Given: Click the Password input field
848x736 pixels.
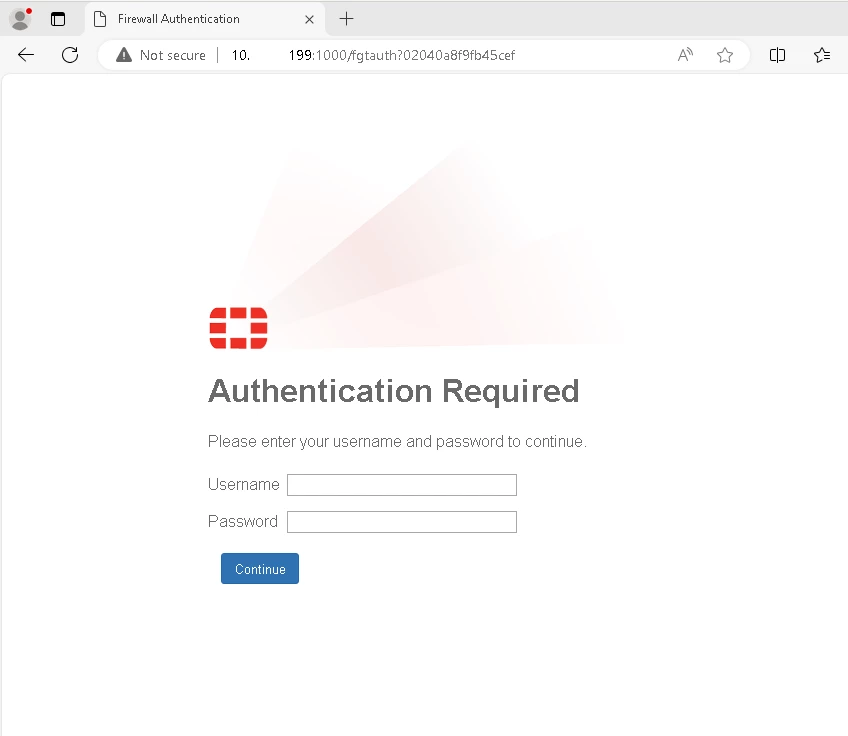Looking at the screenshot, I should point(402,522).
